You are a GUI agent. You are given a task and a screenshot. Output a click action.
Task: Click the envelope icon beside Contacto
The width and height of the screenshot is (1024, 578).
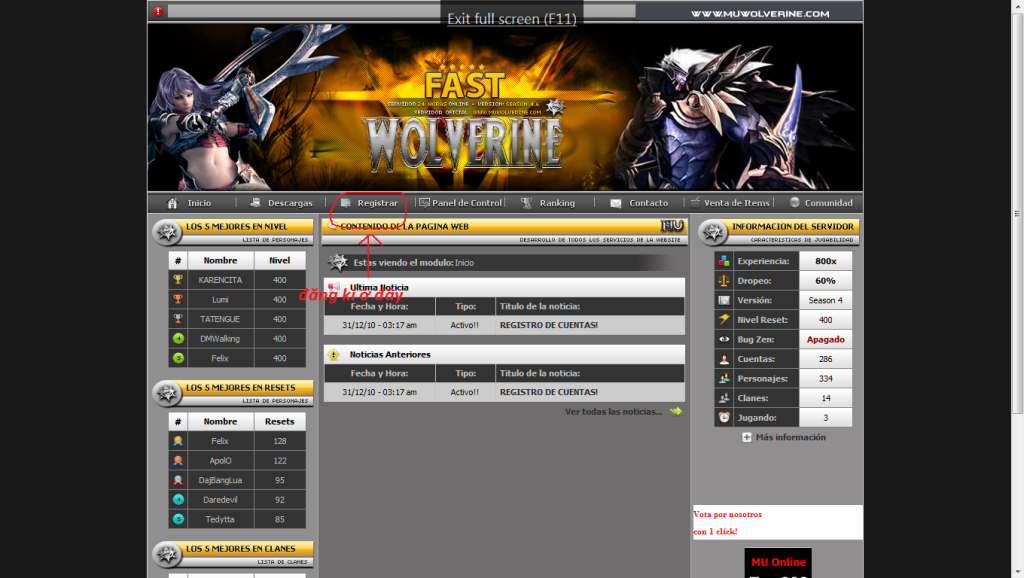[615, 203]
